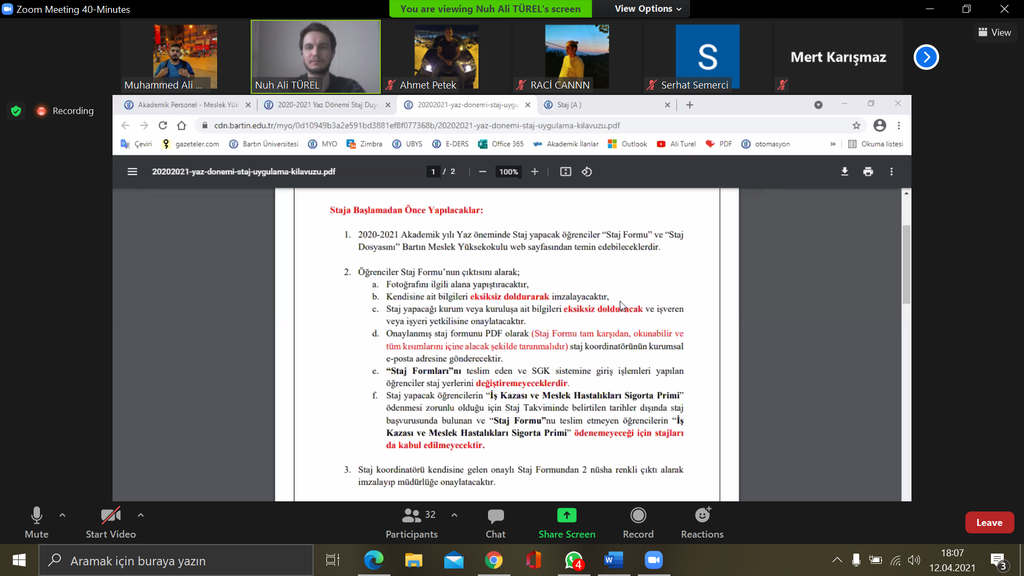Toggle the microphone Mute button
Screen dimensions: 1024x576
pos(36,522)
